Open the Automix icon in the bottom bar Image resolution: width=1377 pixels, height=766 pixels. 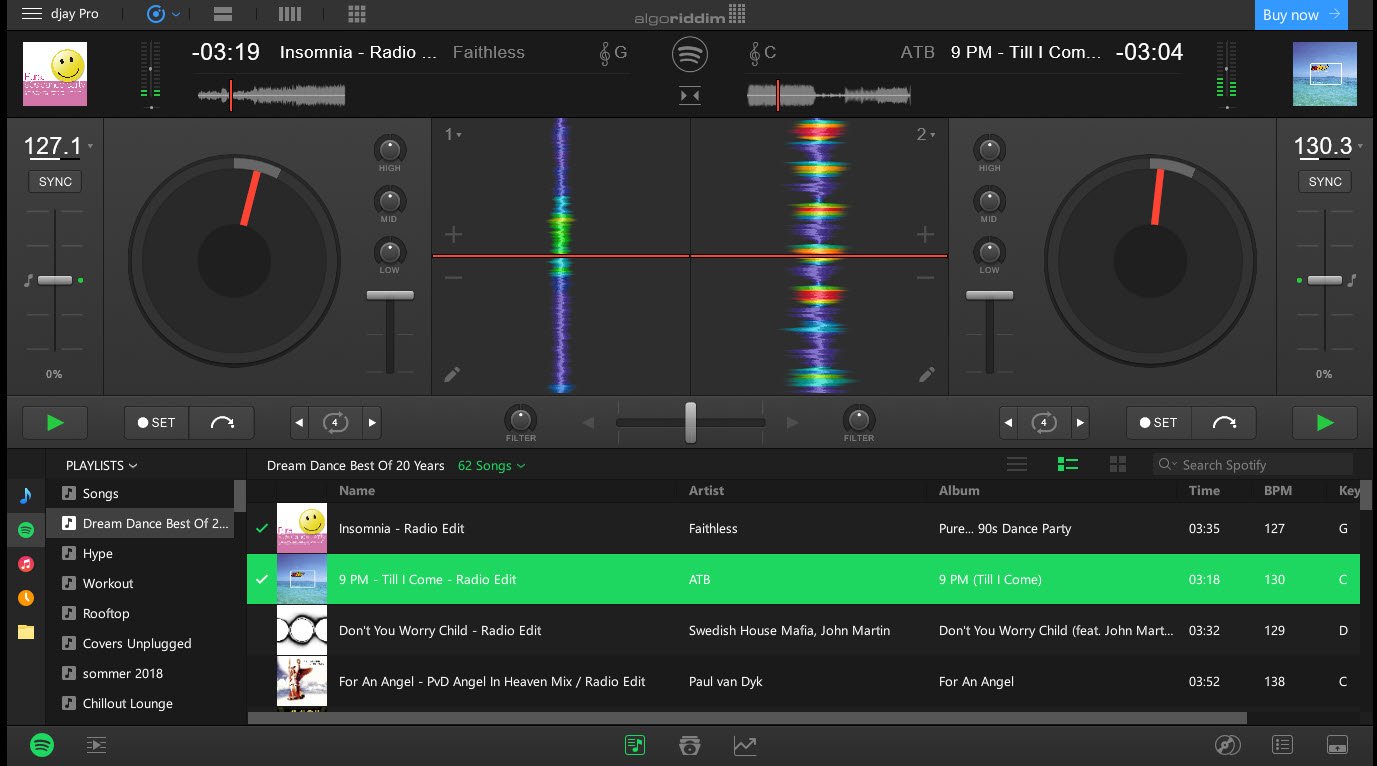click(96, 745)
